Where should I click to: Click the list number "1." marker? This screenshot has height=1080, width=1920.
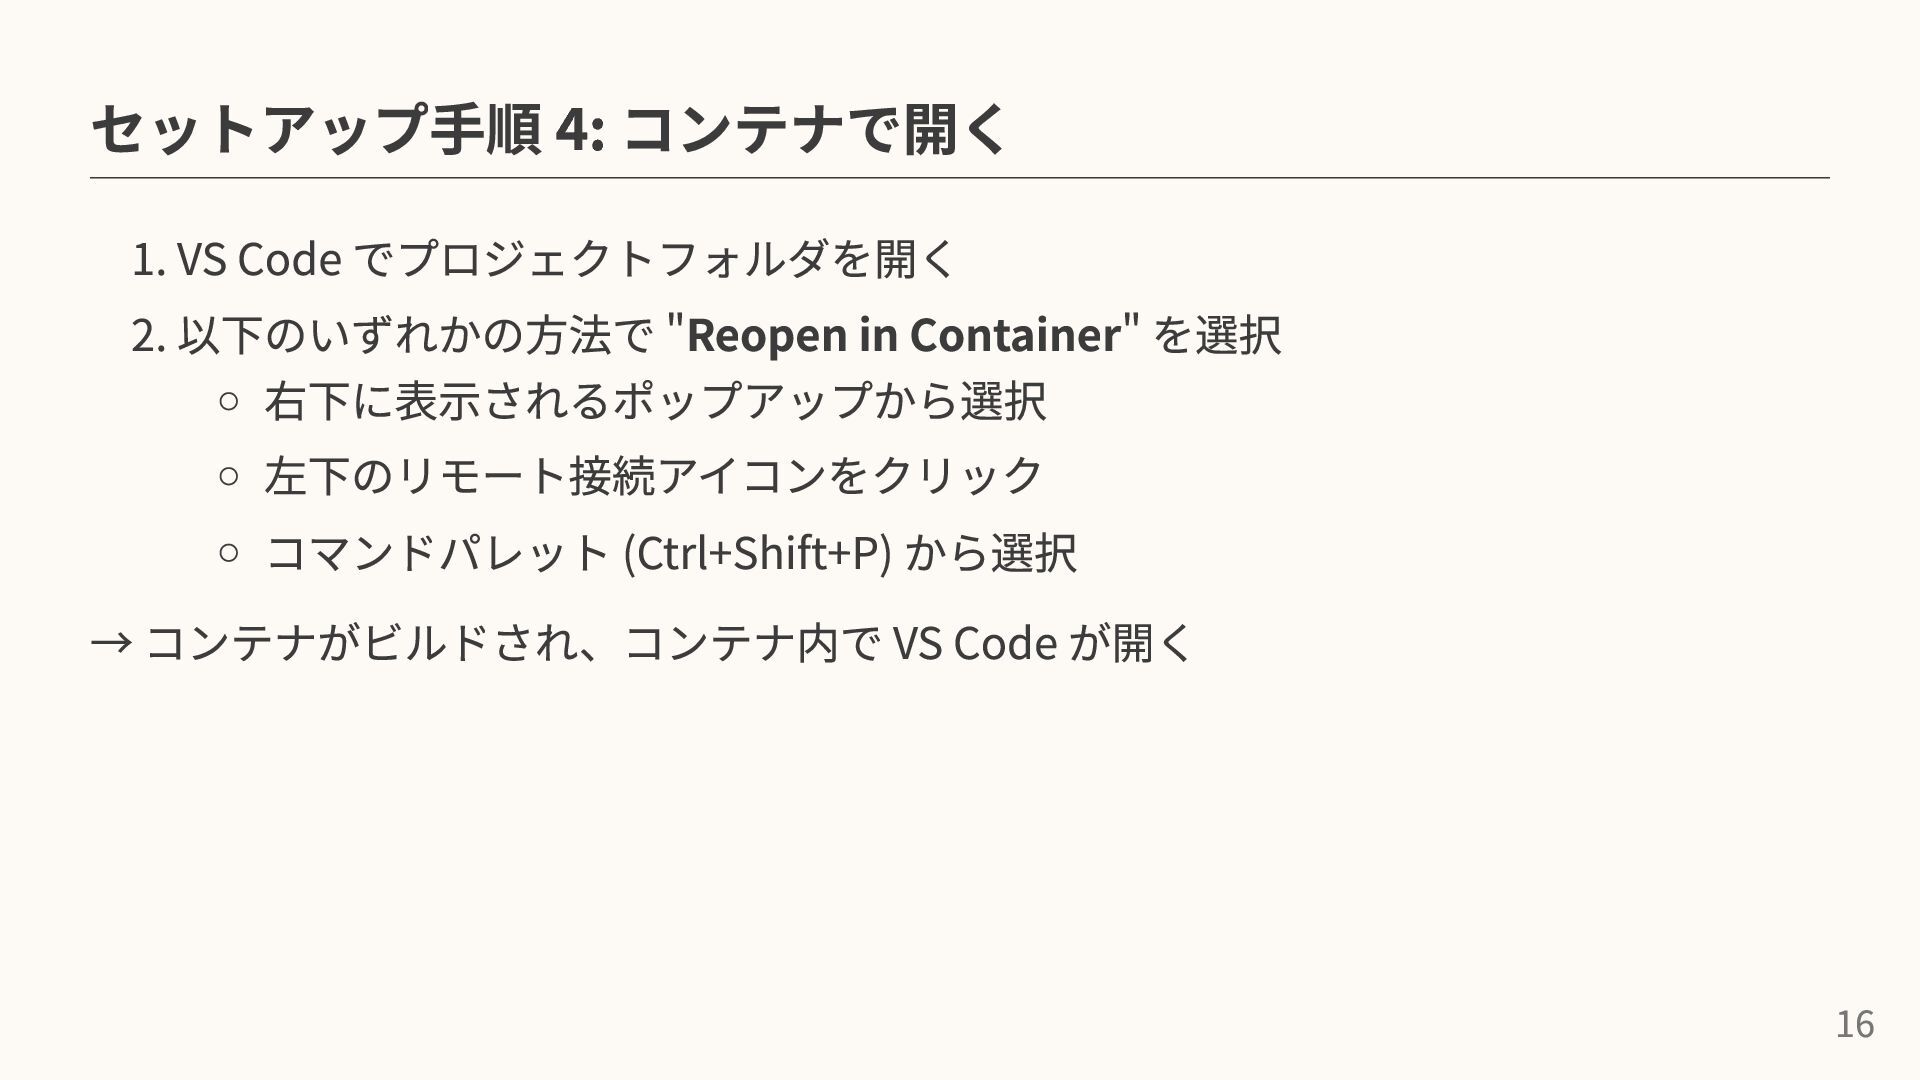coord(148,260)
